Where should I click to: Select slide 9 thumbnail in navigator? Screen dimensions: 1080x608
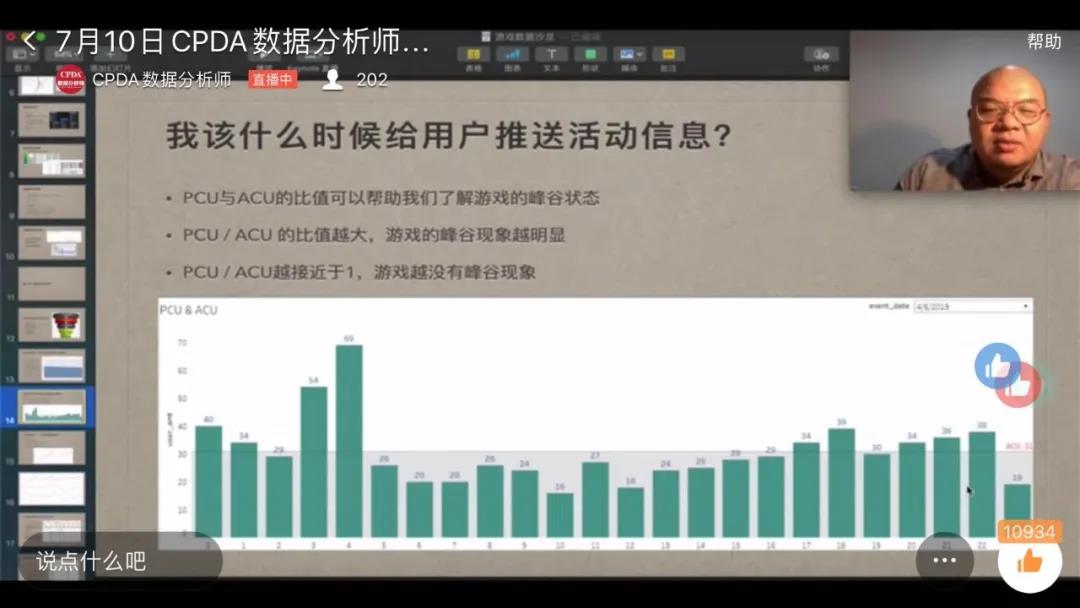(52, 202)
